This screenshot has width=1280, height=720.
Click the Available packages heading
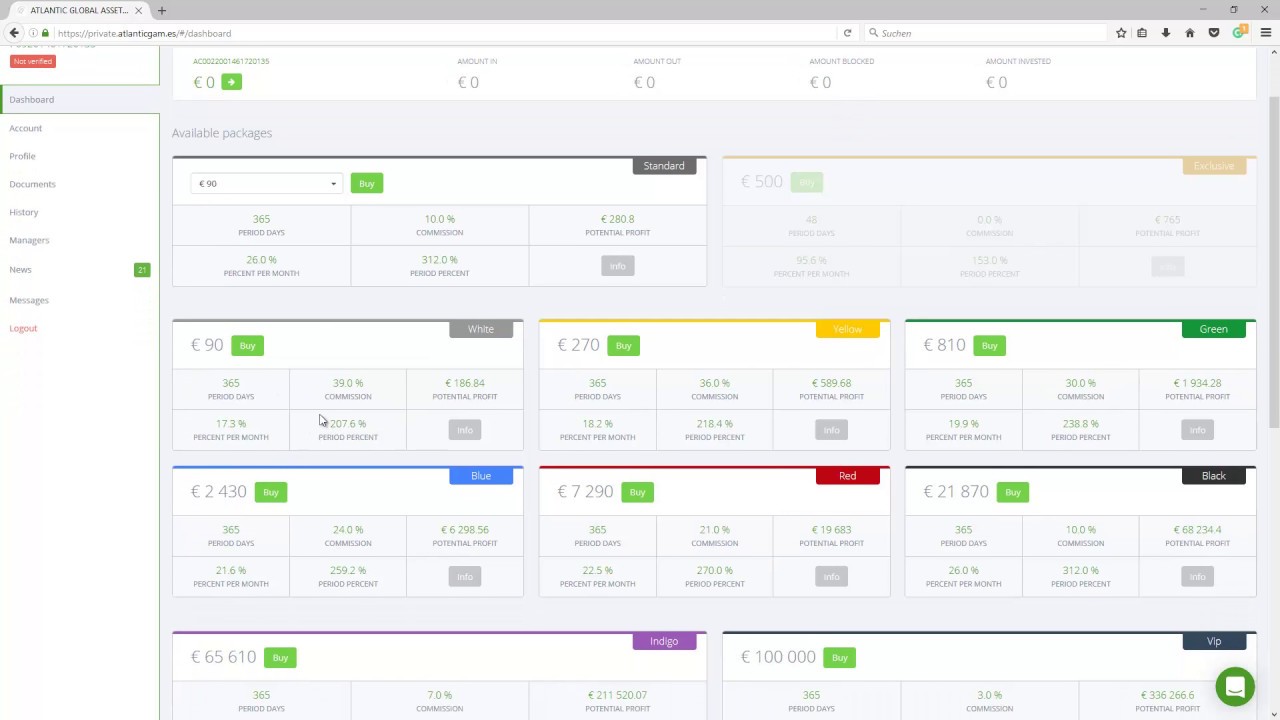pos(222,133)
